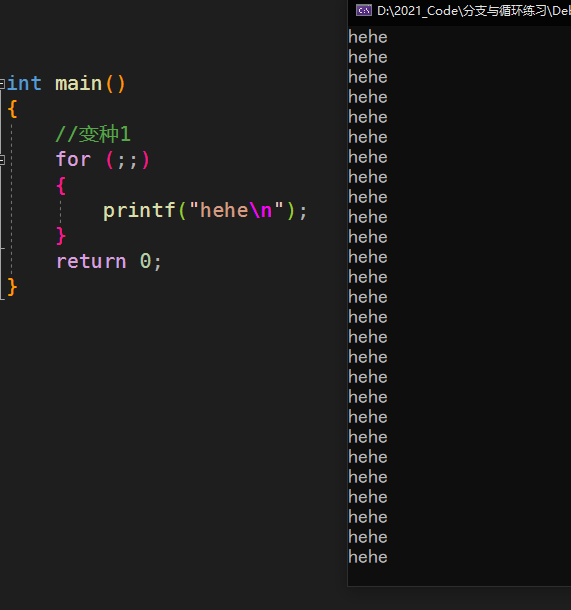This screenshot has height=610, width=571.
Task: Click the "hehe\n" string literal
Action: [236, 210]
